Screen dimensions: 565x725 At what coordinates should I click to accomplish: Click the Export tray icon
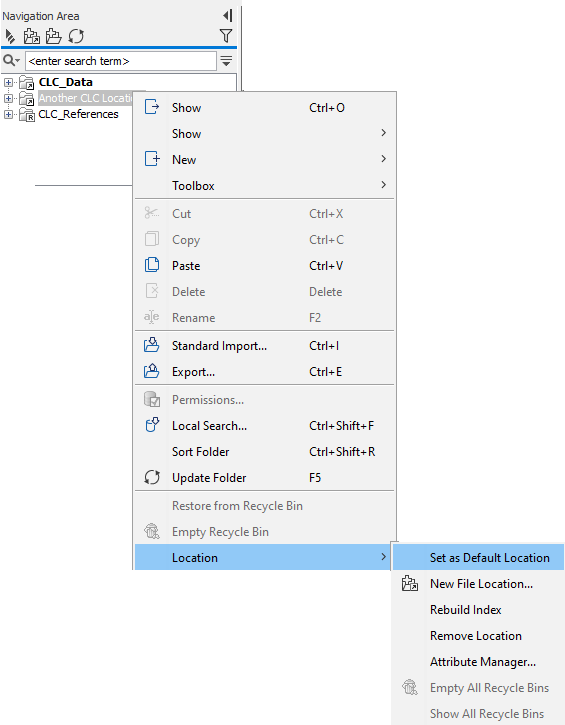(x=151, y=371)
